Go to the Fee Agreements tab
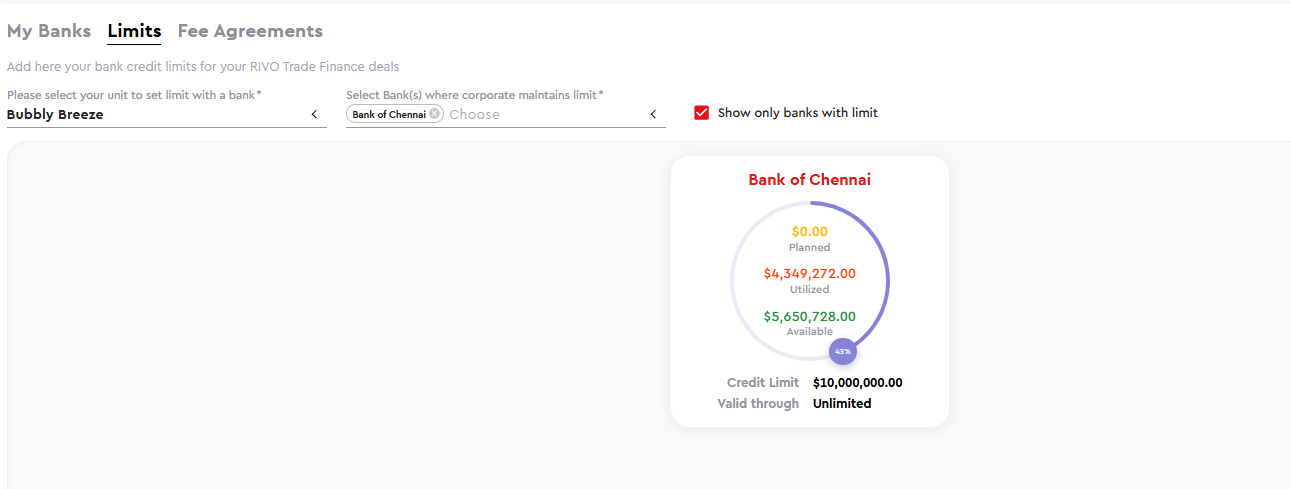Screen dimensions: 1291x489 (250, 31)
